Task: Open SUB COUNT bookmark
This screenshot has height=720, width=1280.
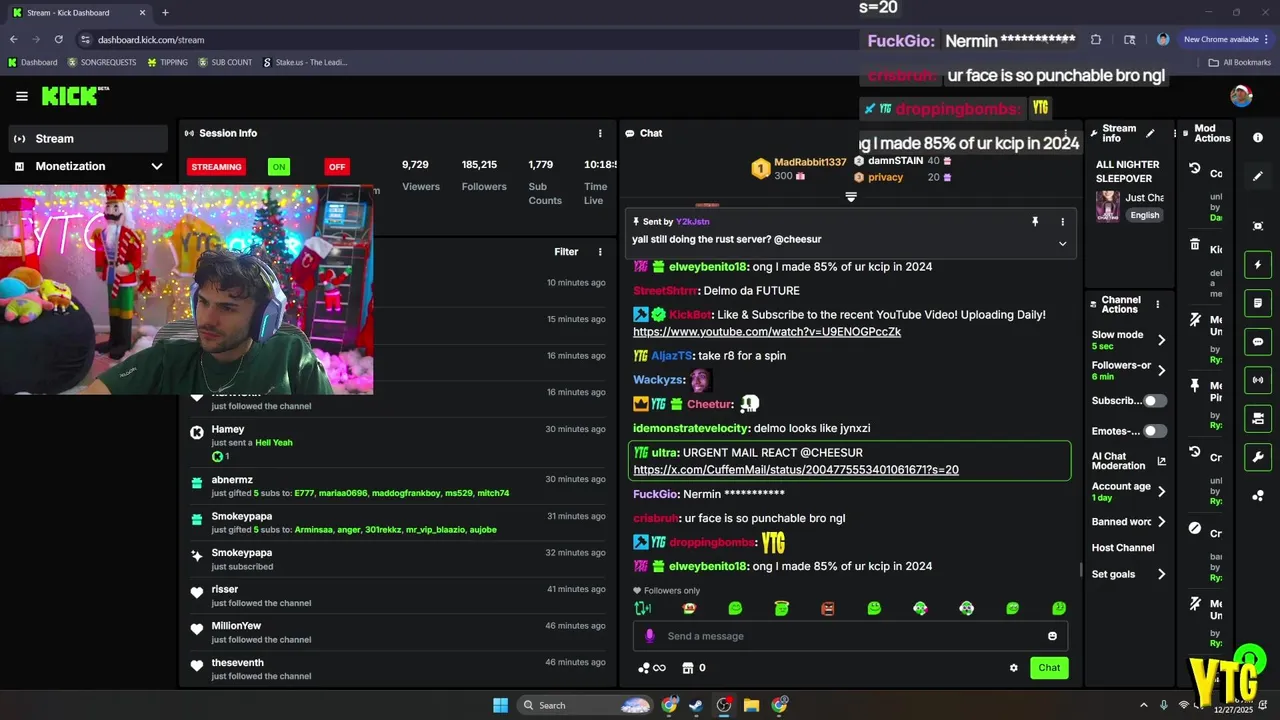Action: point(225,62)
